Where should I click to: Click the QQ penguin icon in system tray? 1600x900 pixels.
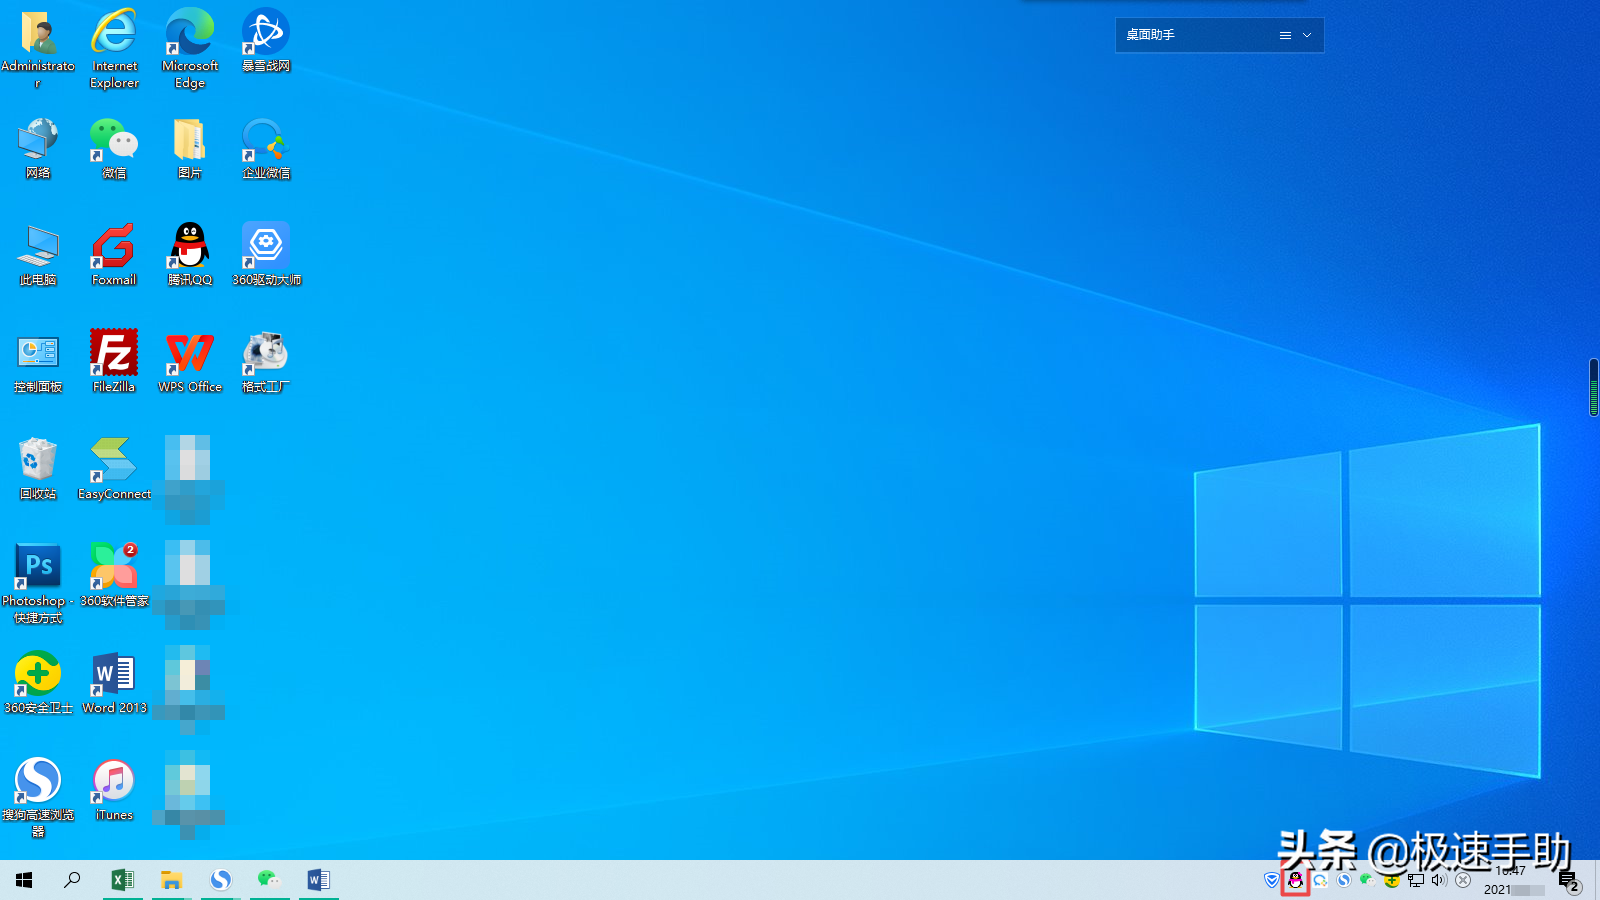(x=1295, y=881)
